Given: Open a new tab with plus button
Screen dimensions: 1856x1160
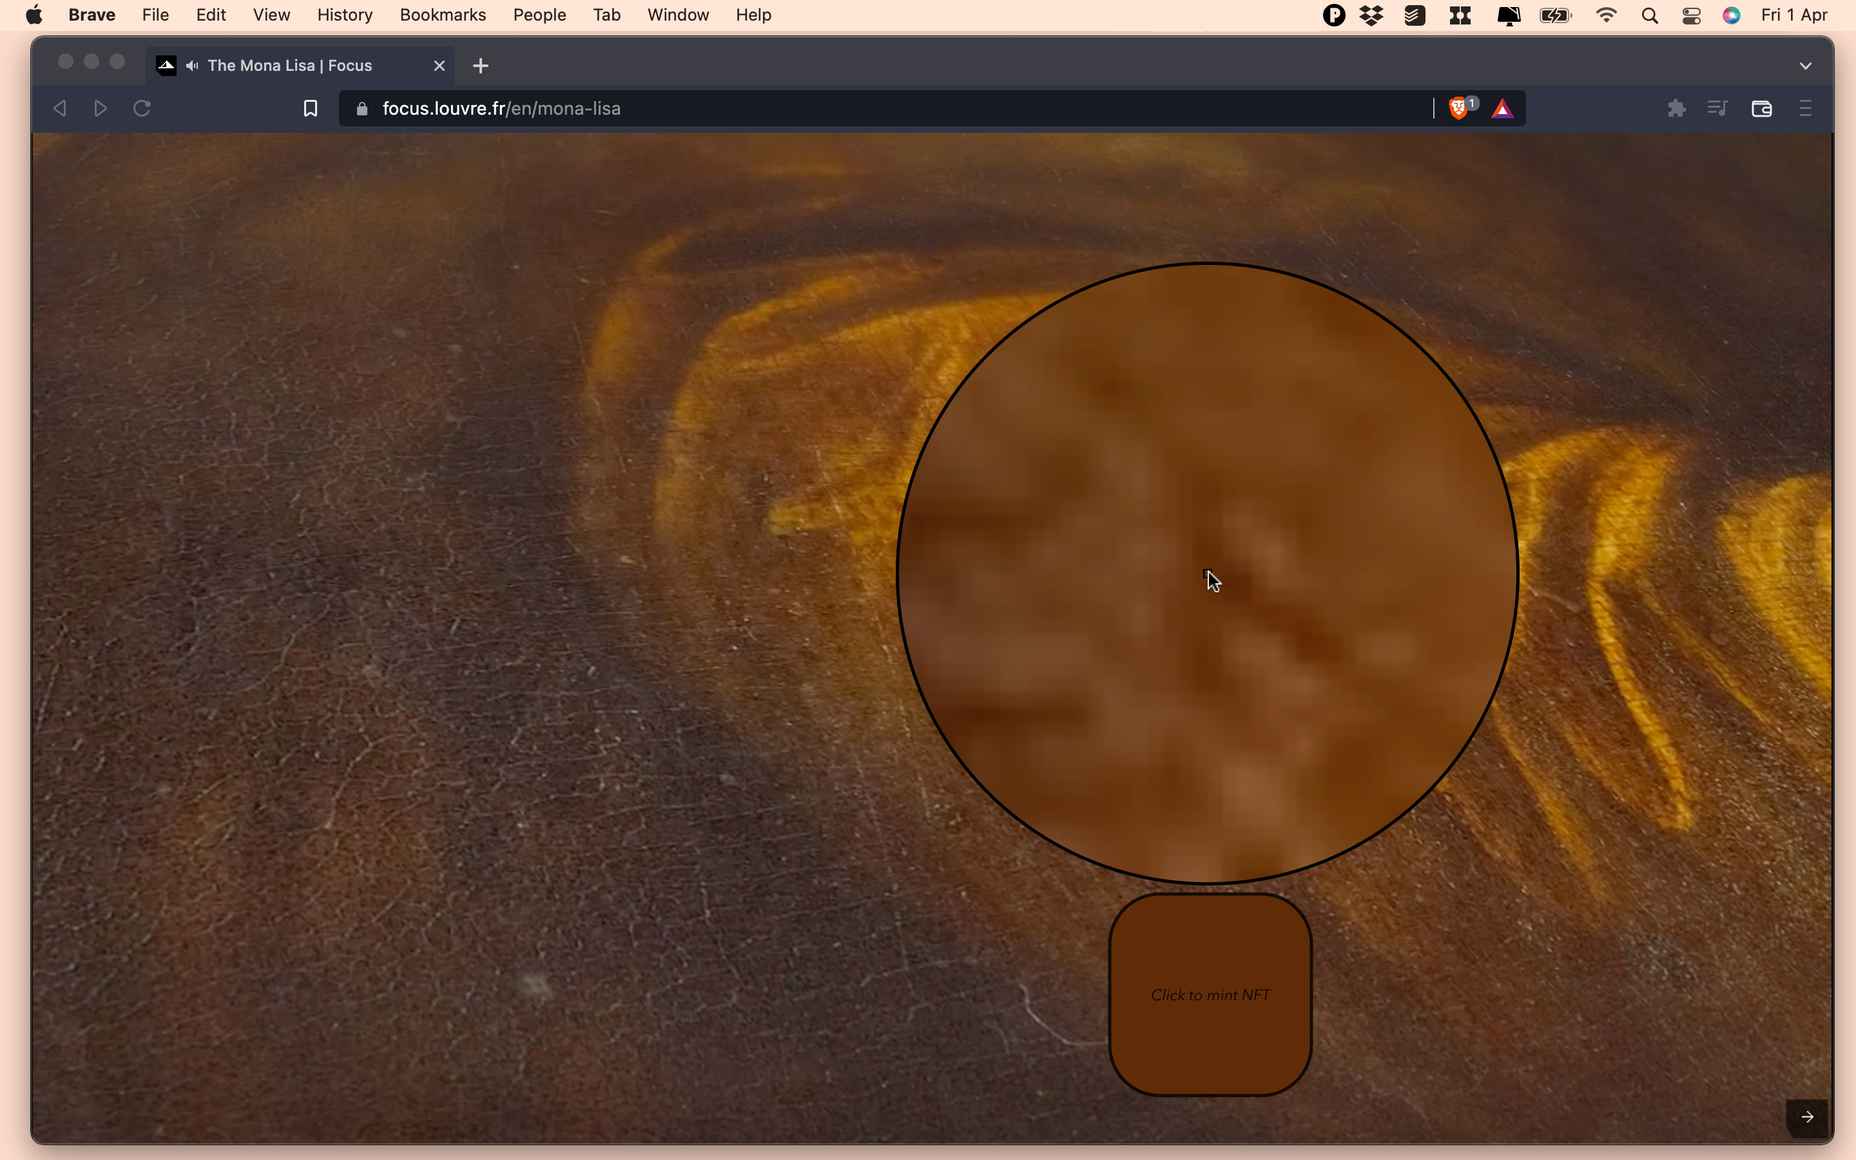Looking at the screenshot, I should (x=481, y=66).
